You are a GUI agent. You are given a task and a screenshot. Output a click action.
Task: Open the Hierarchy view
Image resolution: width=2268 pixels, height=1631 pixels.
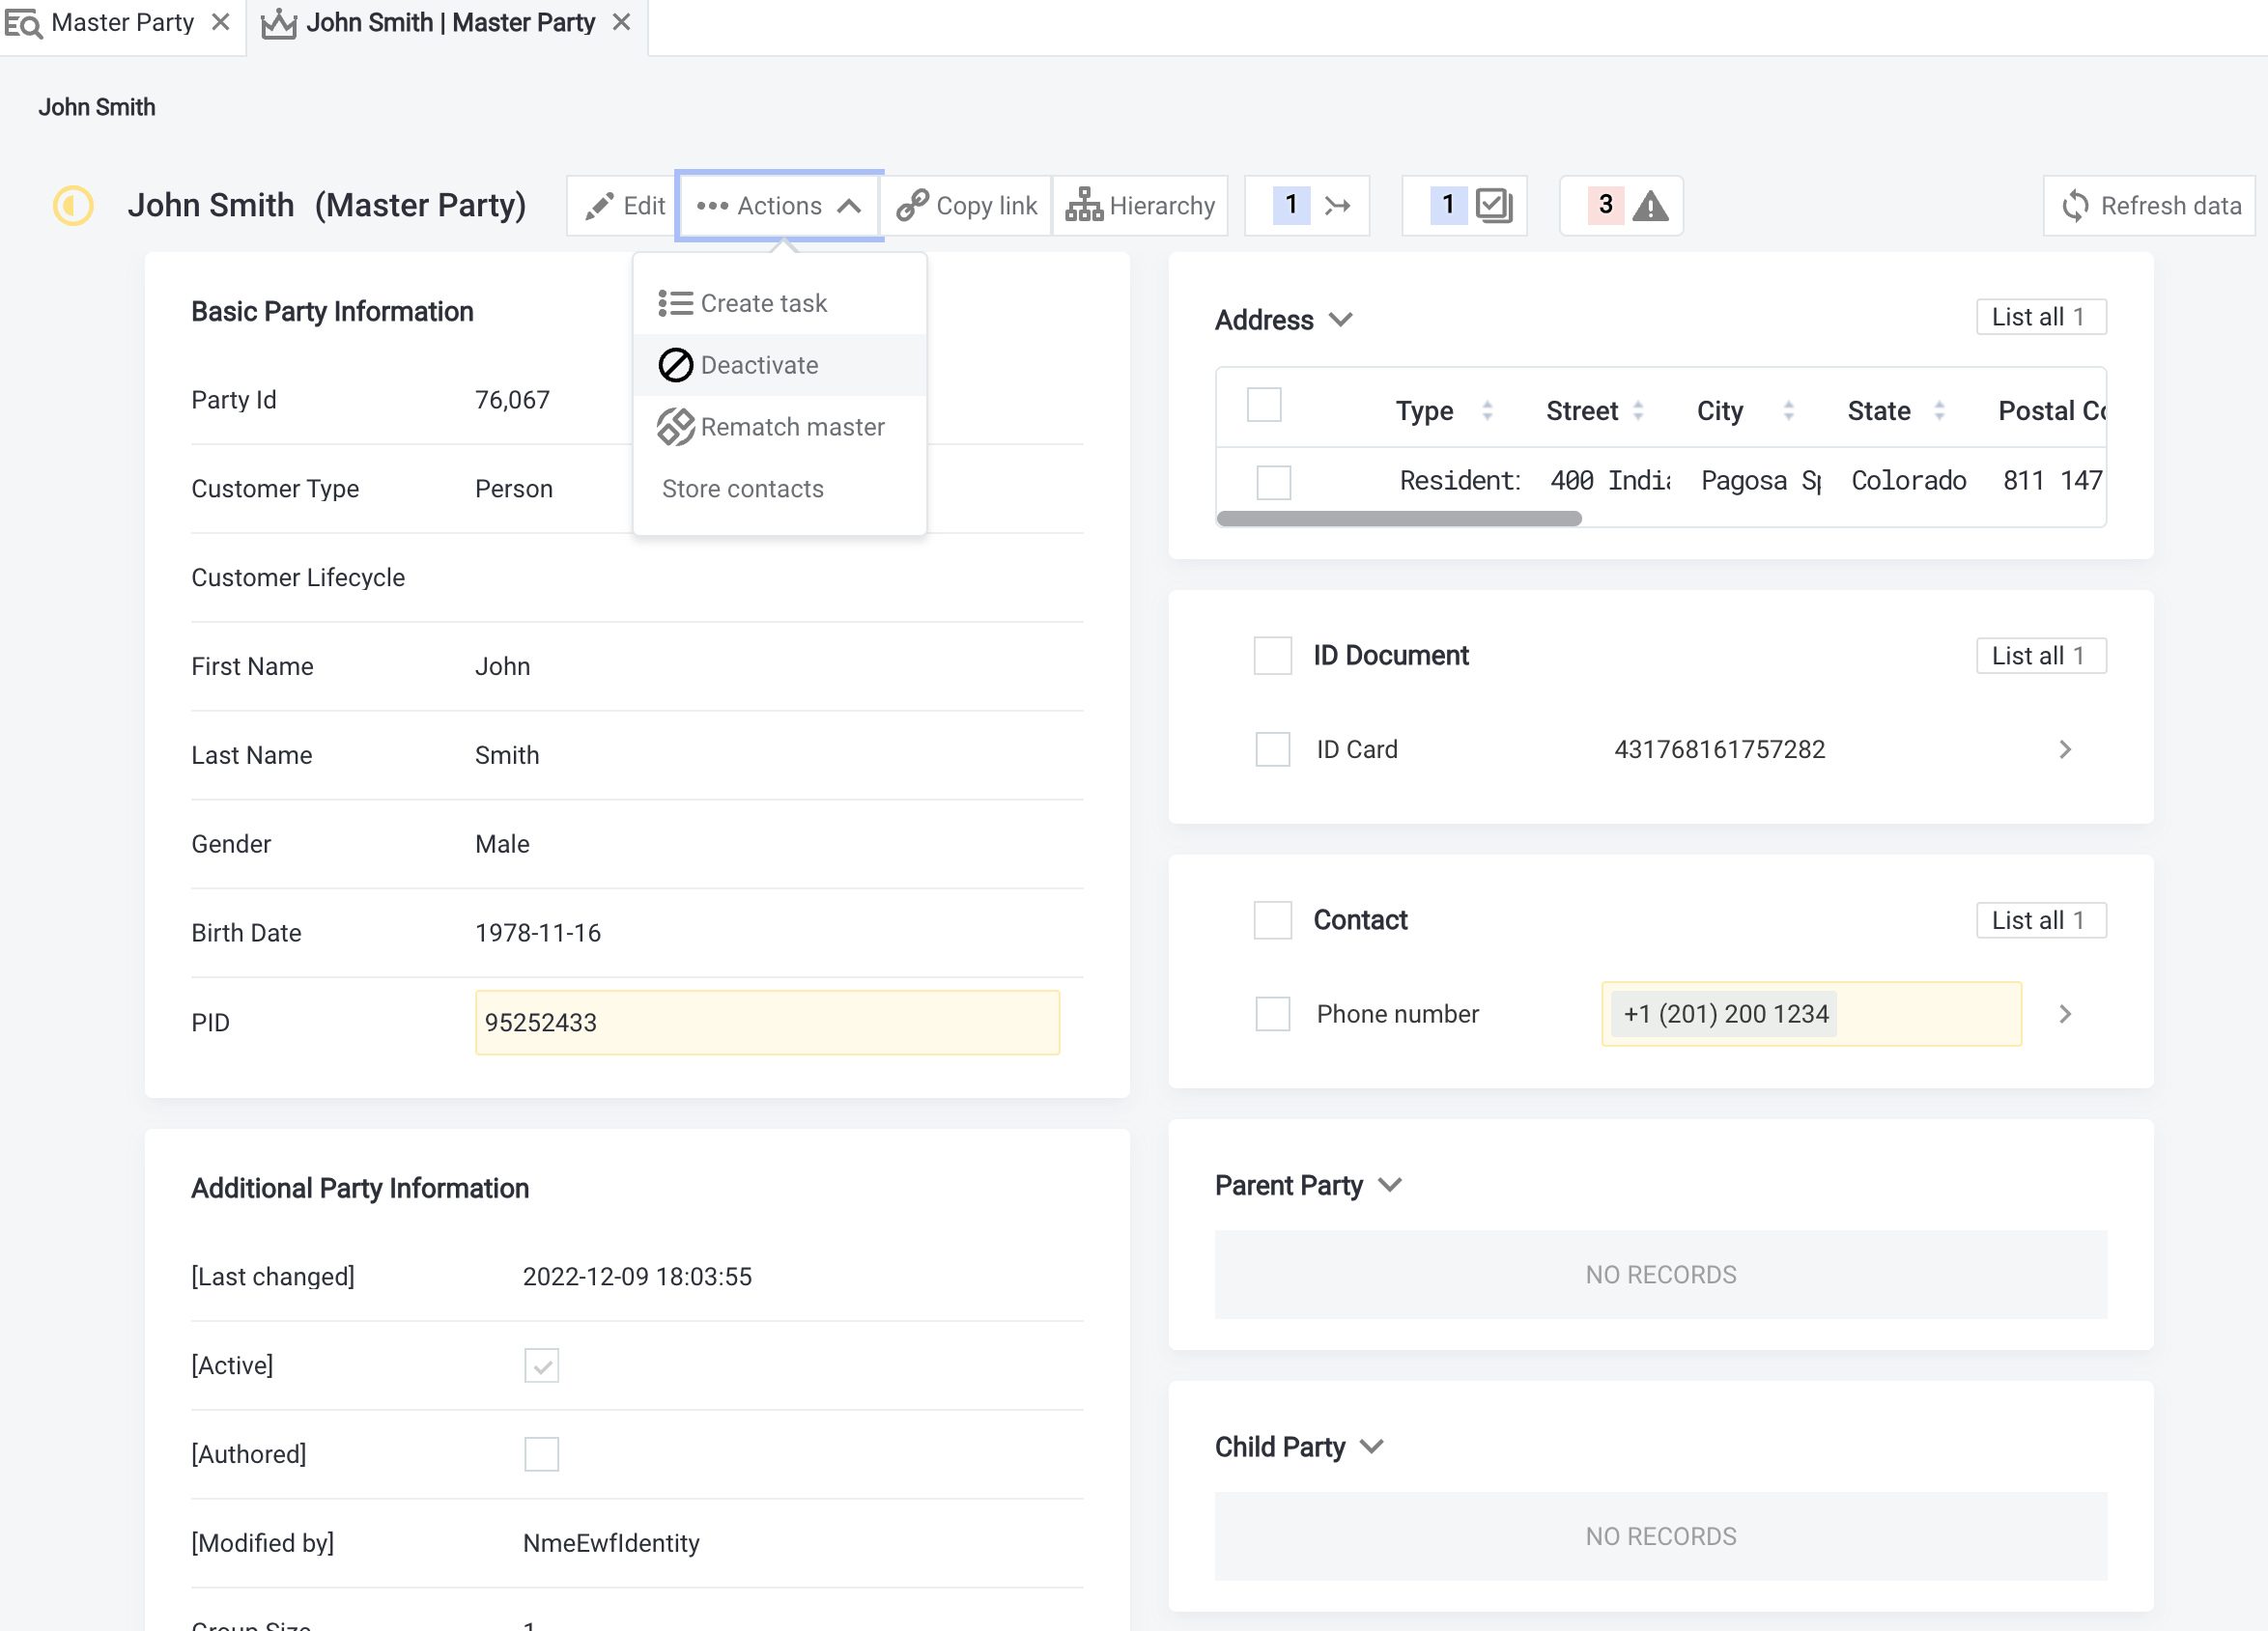(x=1140, y=205)
